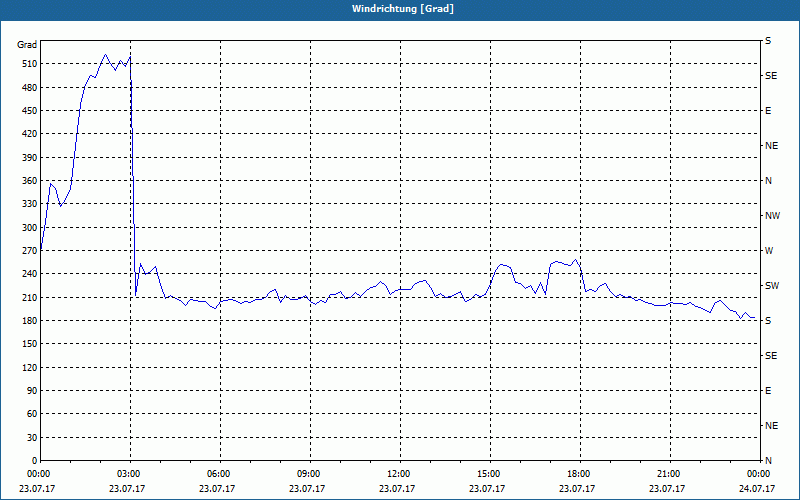Select the SW compass label

point(772,286)
